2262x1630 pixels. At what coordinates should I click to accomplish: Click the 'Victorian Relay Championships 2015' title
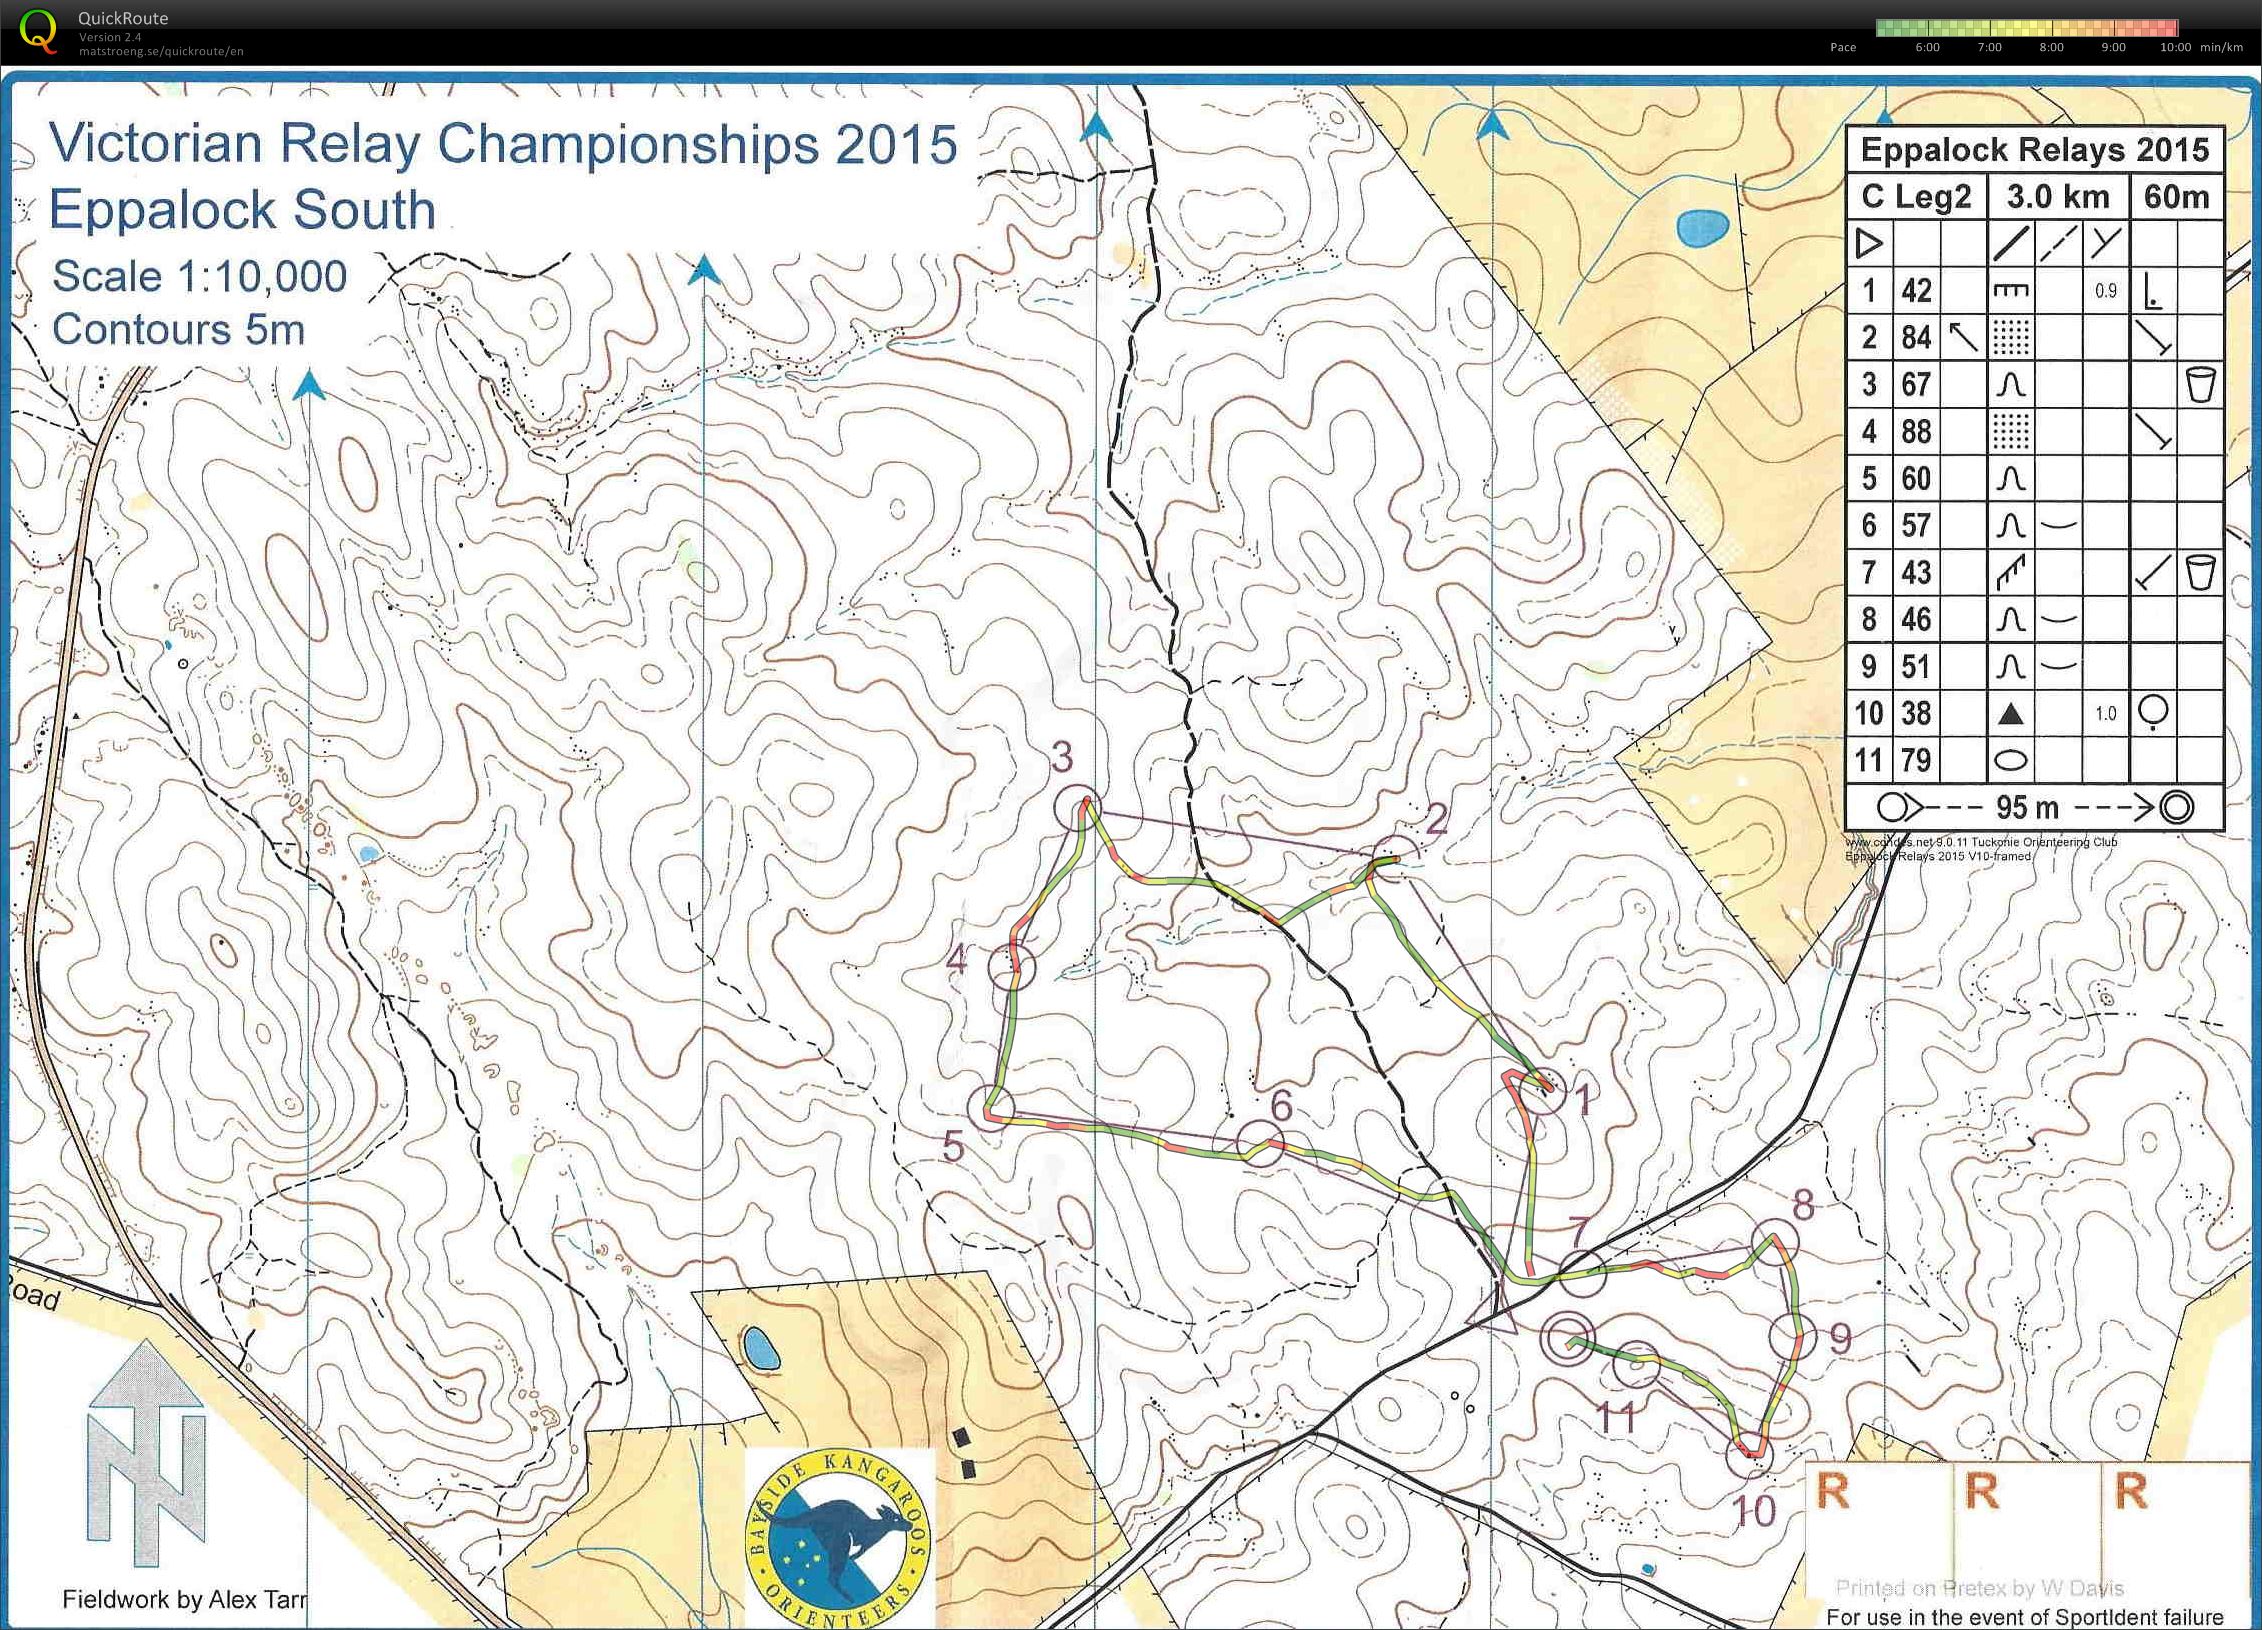[x=503, y=144]
